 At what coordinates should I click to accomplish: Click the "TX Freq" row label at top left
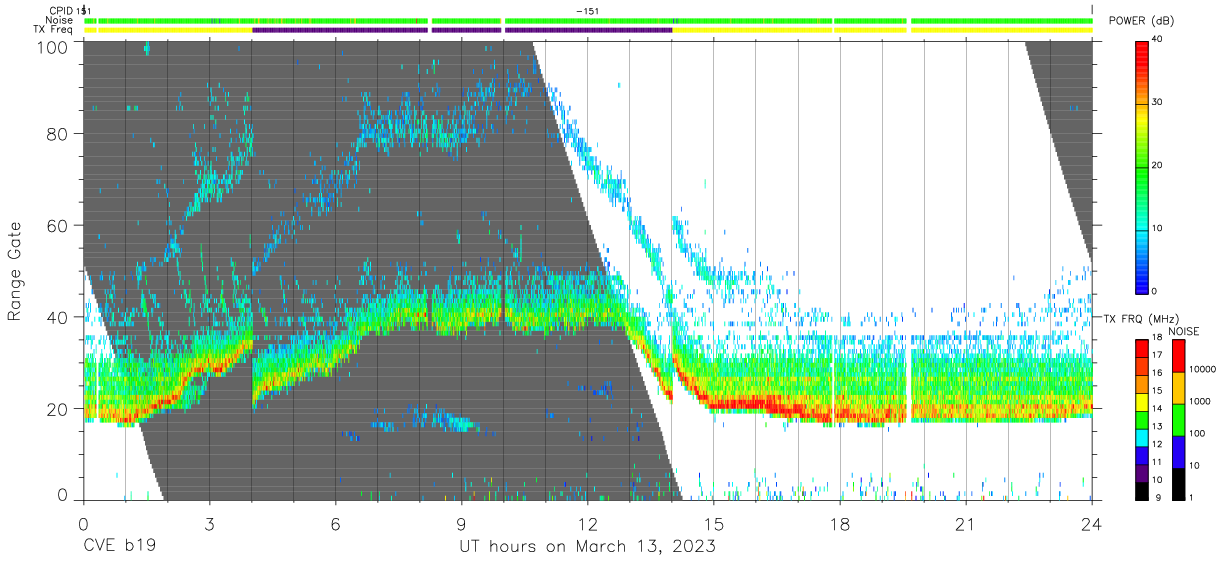tap(54, 30)
